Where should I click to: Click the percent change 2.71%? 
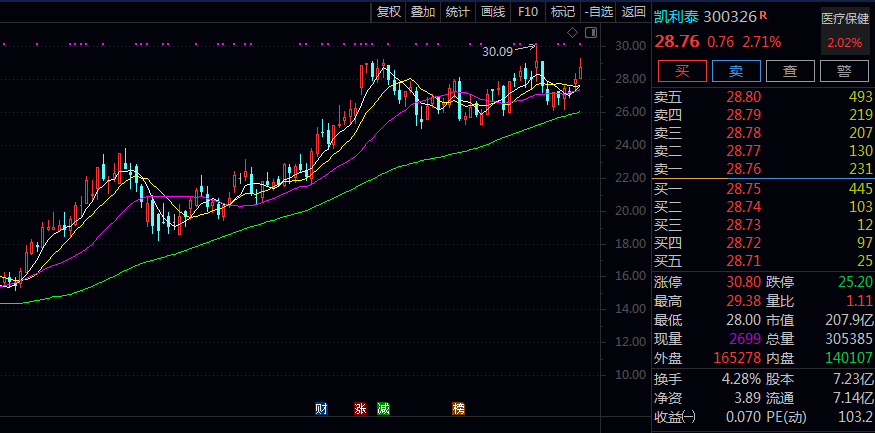pos(762,42)
